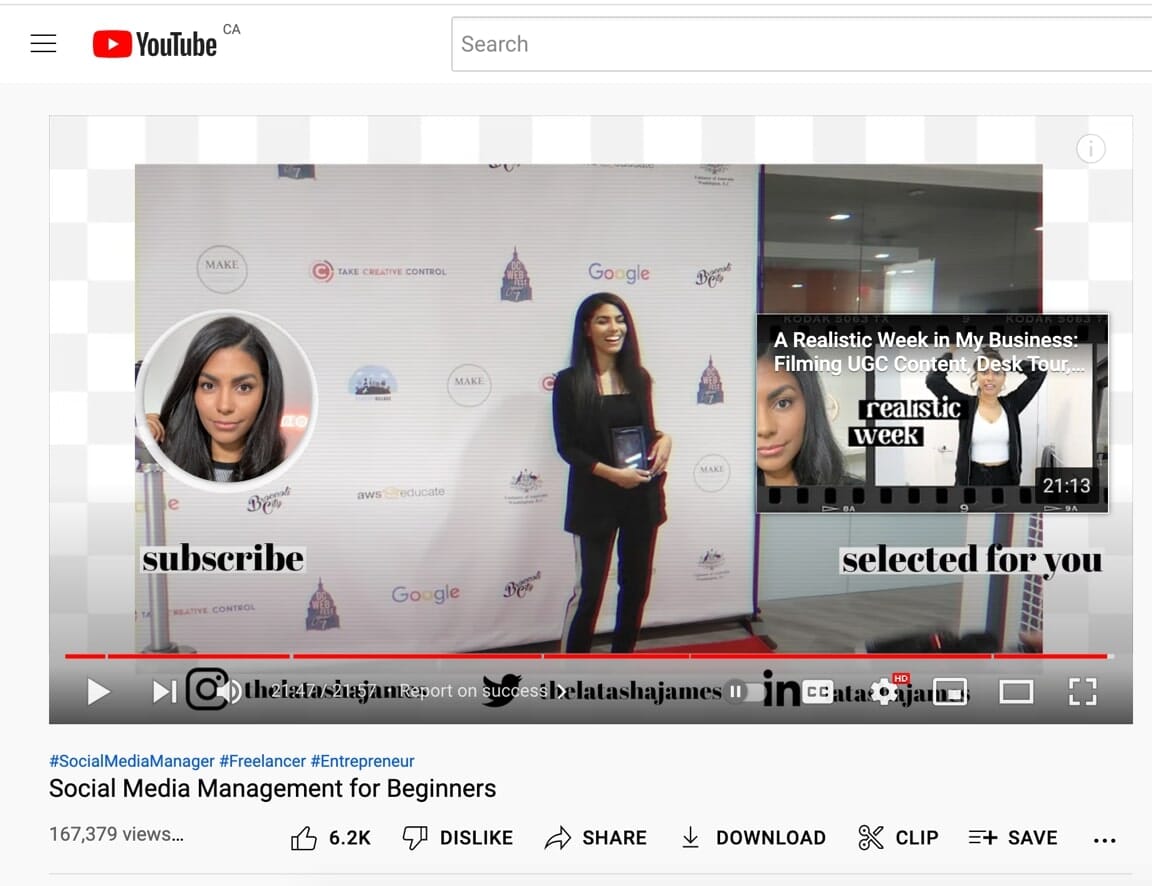
Task: Expand the '167,379 views…' description text
Action: (x=116, y=835)
